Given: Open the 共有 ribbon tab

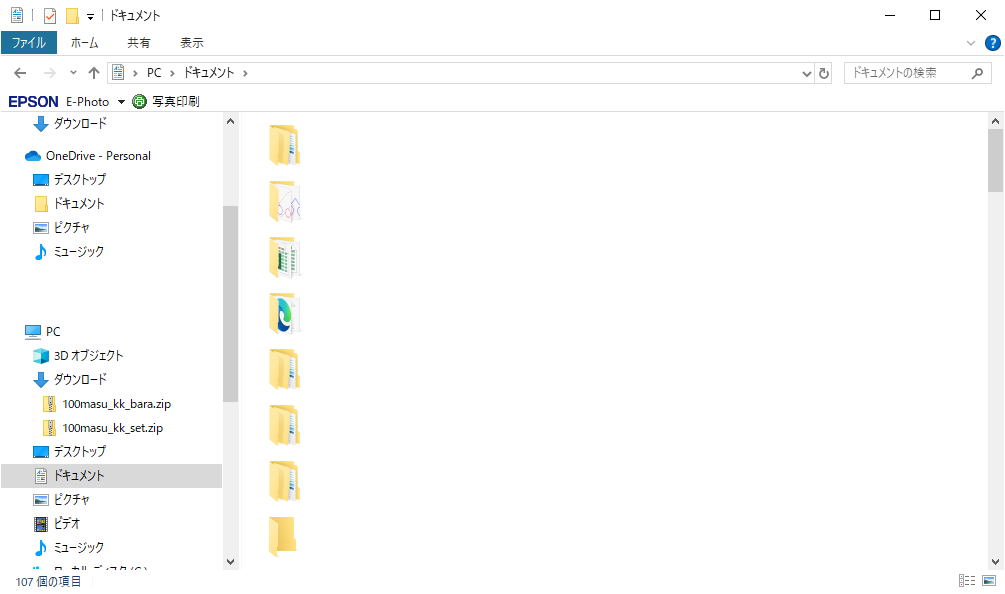Looking at the screenshot, I should 138,43.
